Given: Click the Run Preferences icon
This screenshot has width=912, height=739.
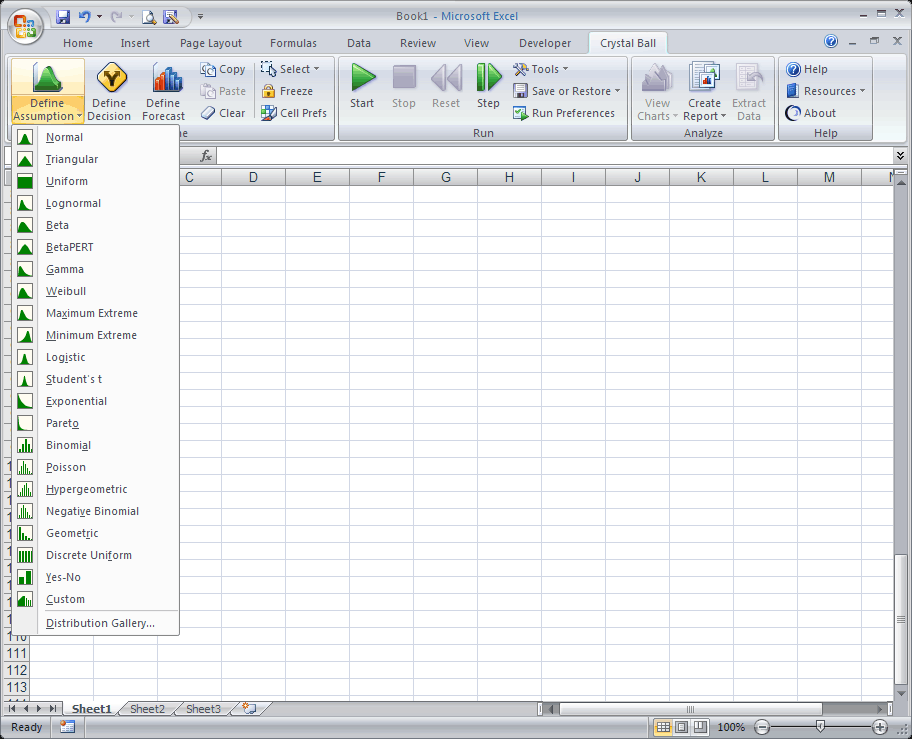Looking at the screenshot, I should coord(520,113).
